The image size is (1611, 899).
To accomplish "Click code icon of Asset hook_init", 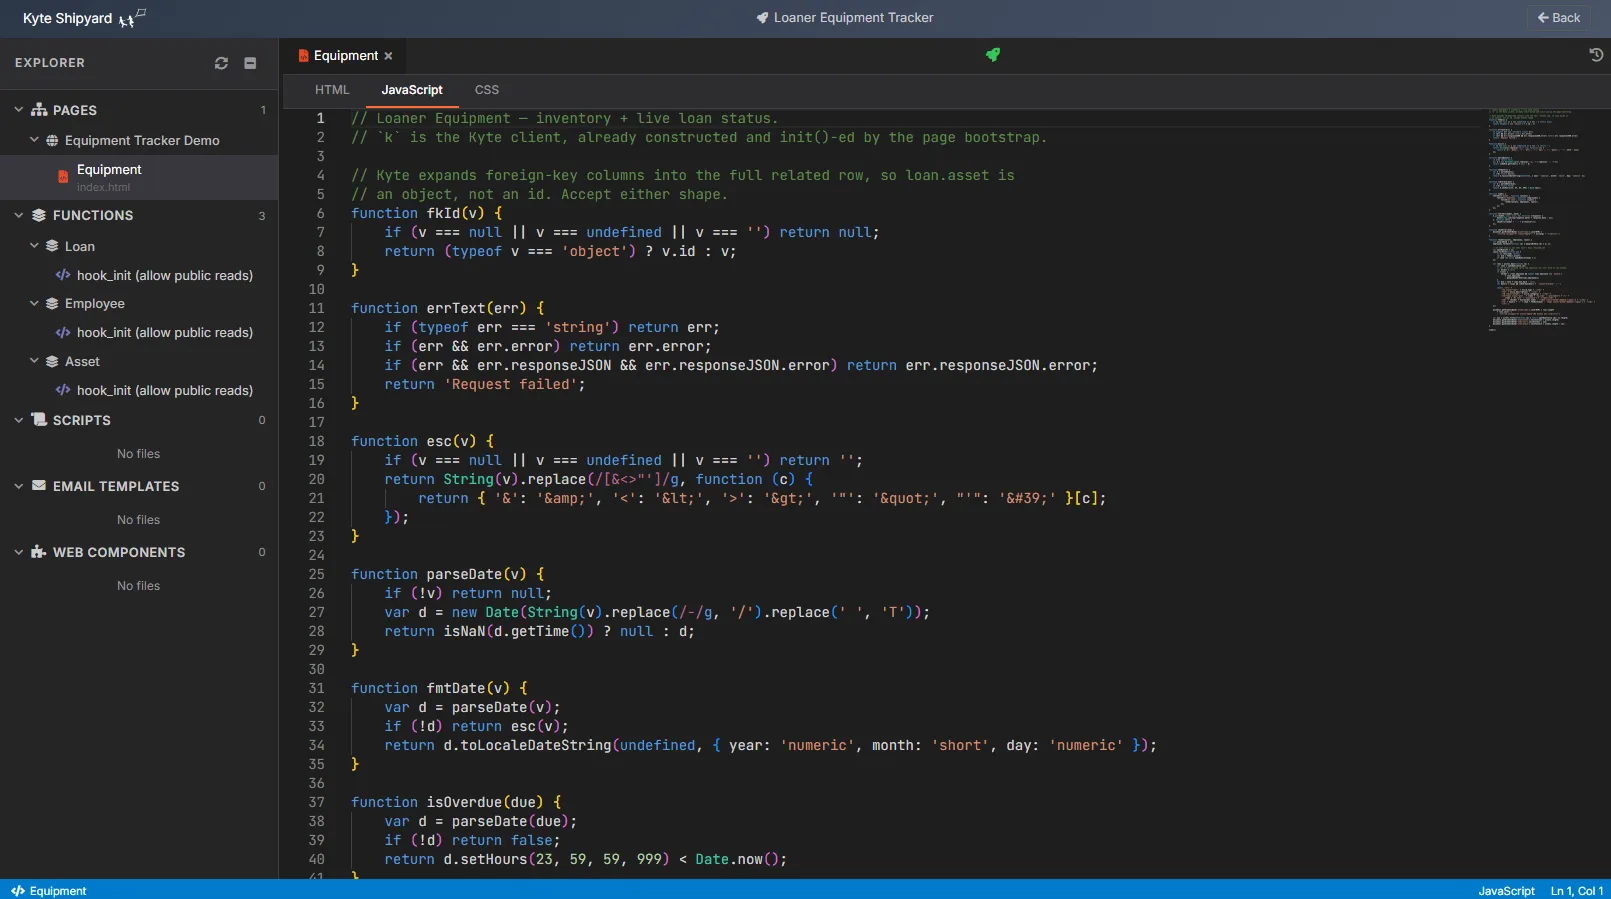I will coord(63,390).
